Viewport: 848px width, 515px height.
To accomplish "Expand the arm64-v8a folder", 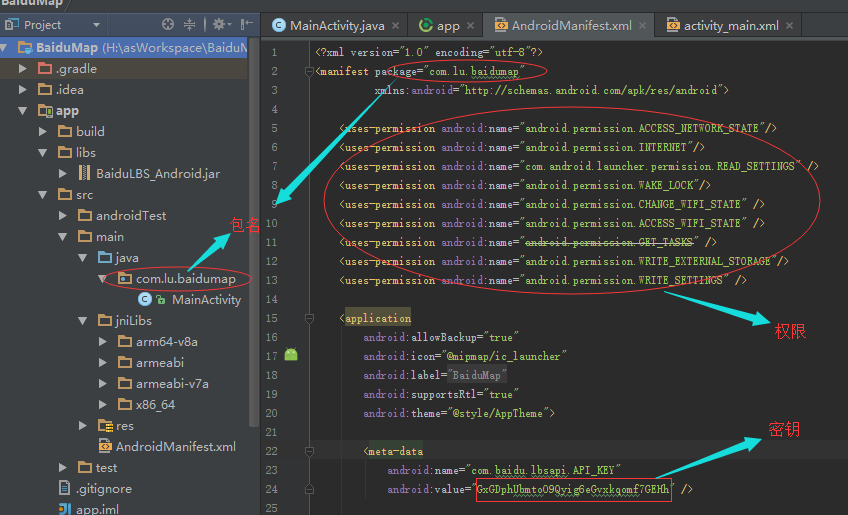I will pyautogui.click(x=103, y=342).
